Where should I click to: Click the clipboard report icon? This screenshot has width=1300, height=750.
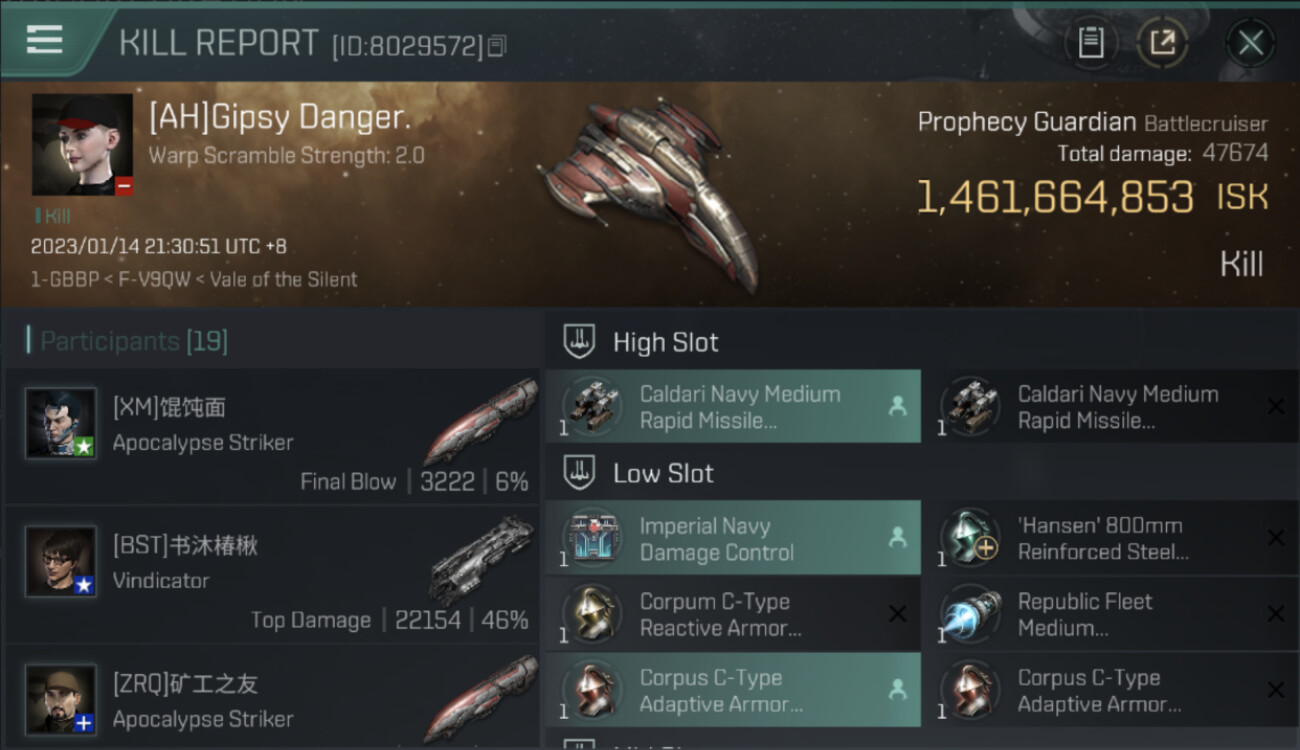point(1090,43)
